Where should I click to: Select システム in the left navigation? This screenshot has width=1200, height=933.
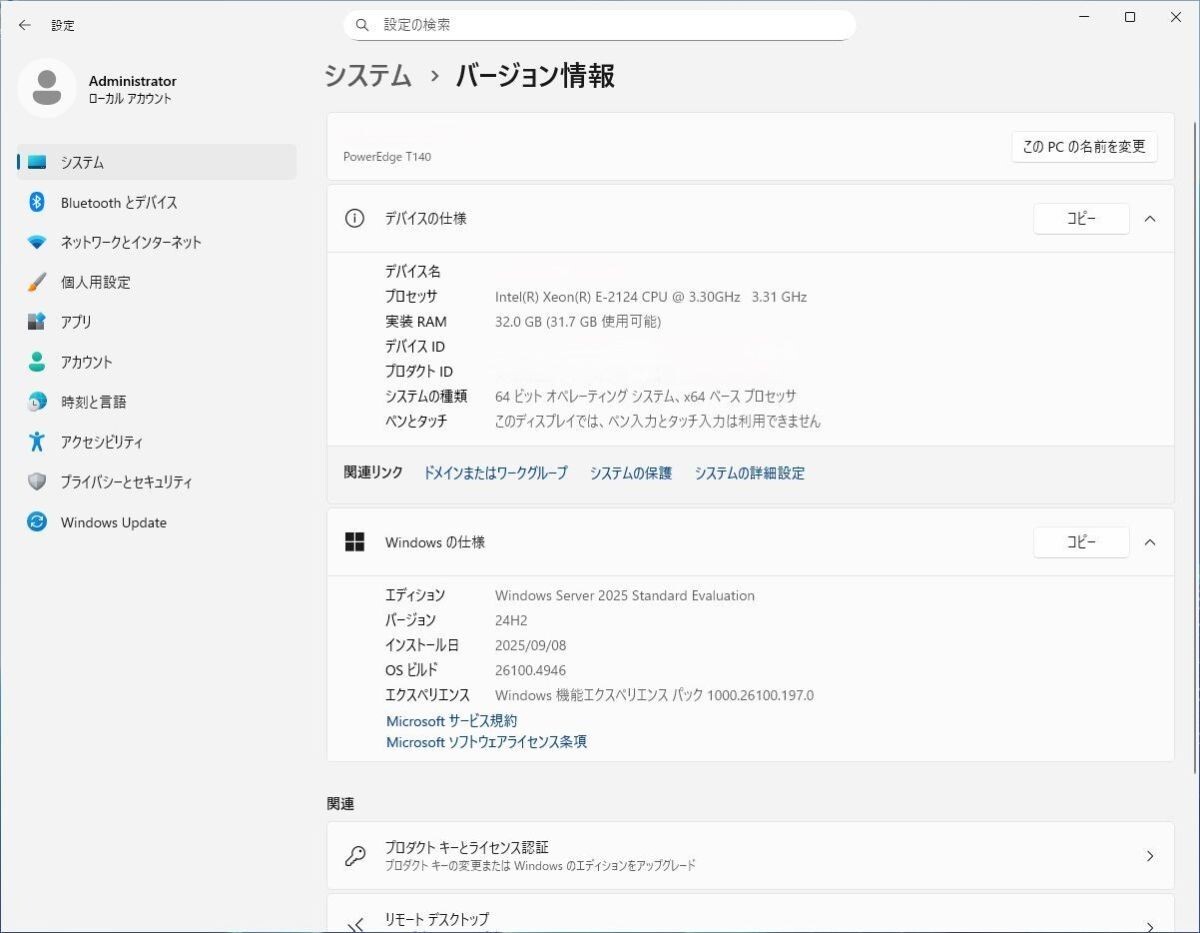[82, 162]
